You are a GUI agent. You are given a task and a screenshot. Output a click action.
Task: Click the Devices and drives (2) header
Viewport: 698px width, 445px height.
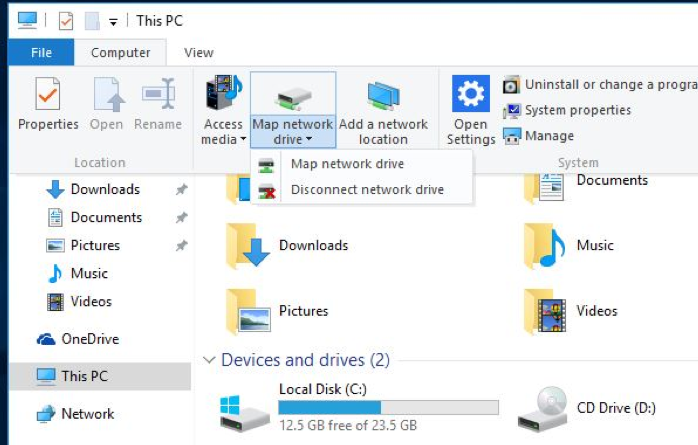(305, 360)
